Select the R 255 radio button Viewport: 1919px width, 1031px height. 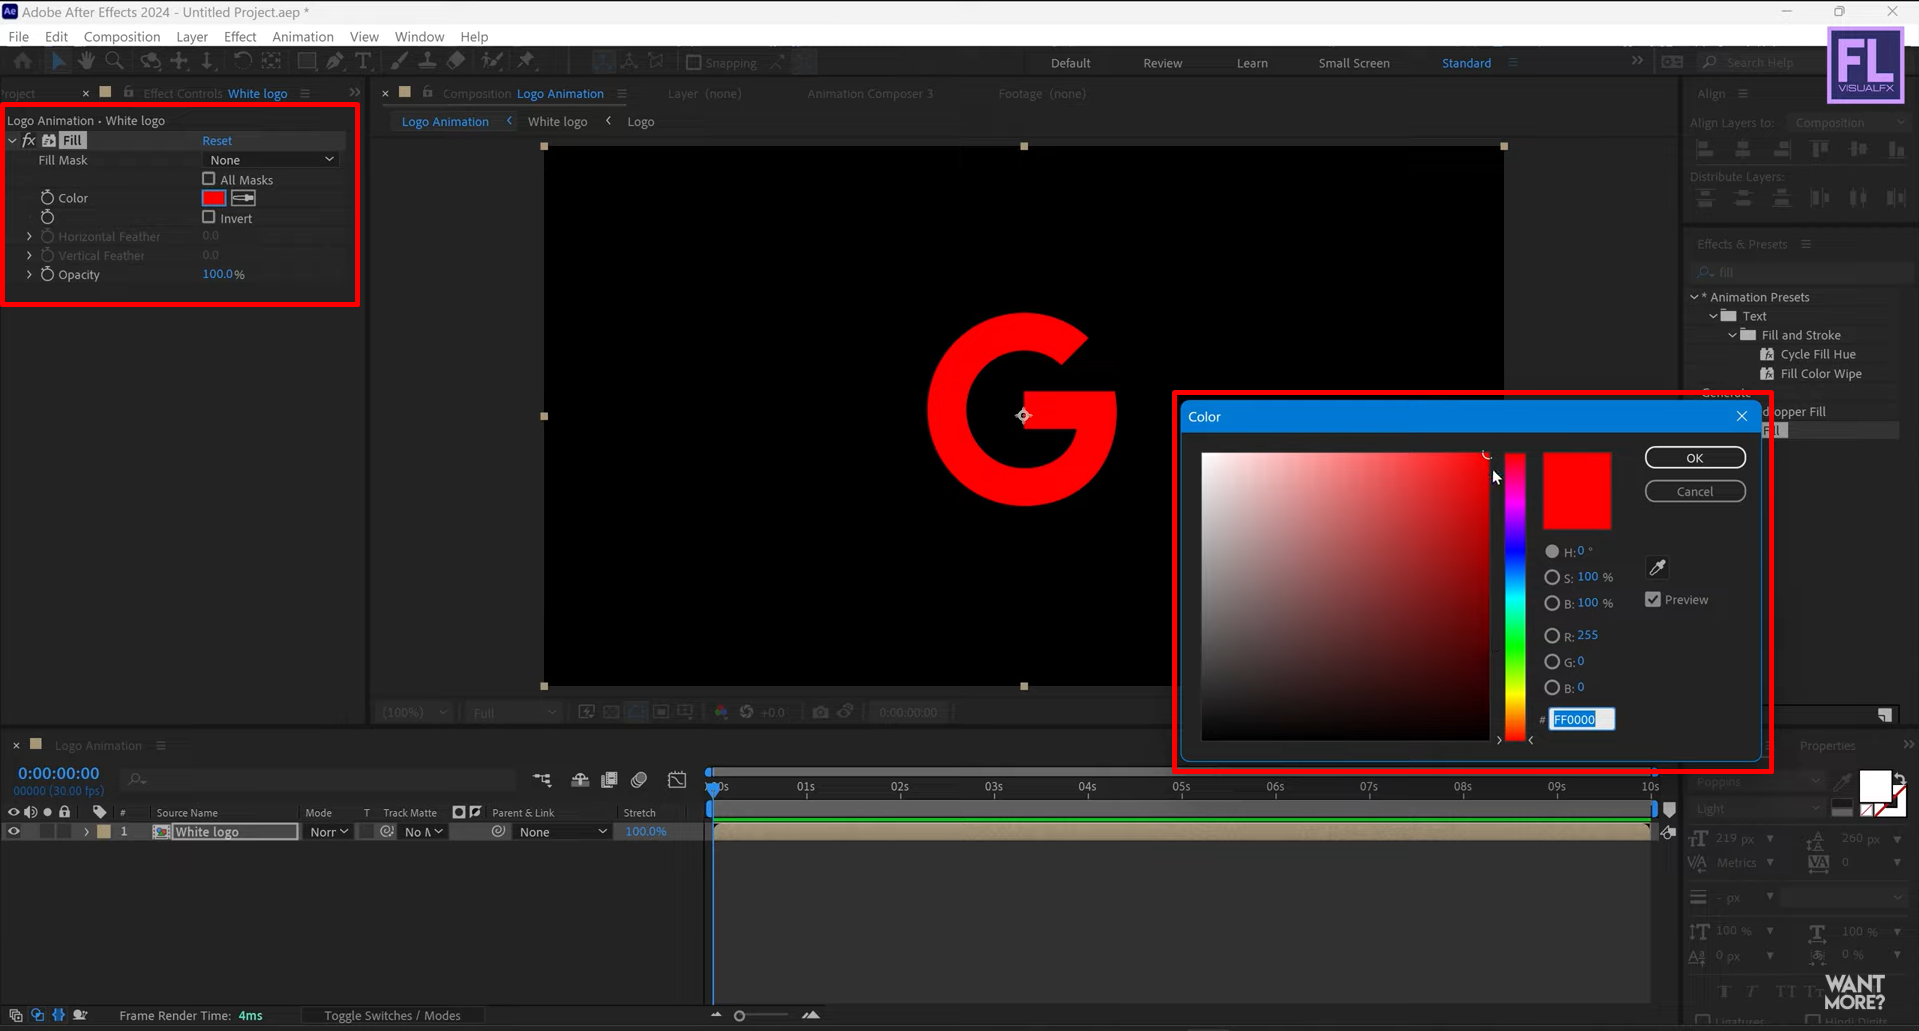click(x=1552, y=635)
